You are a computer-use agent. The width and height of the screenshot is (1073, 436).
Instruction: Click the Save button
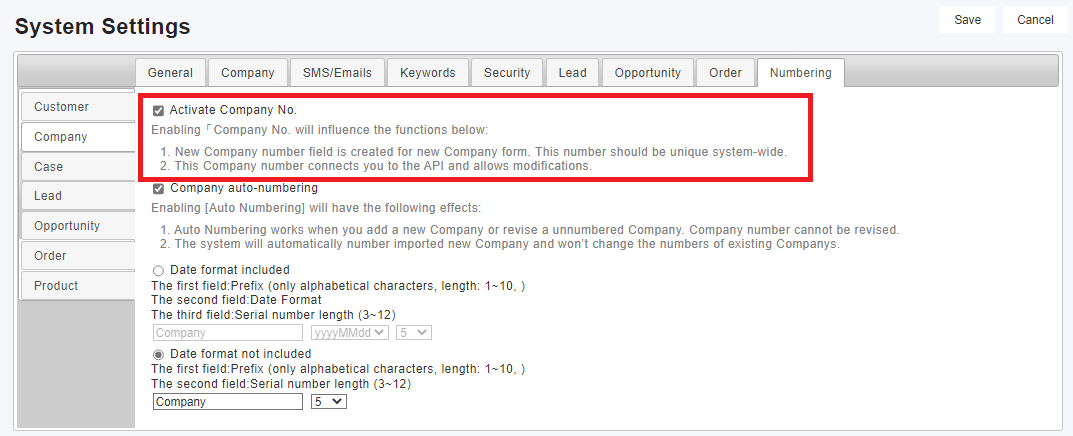point(967,20)
